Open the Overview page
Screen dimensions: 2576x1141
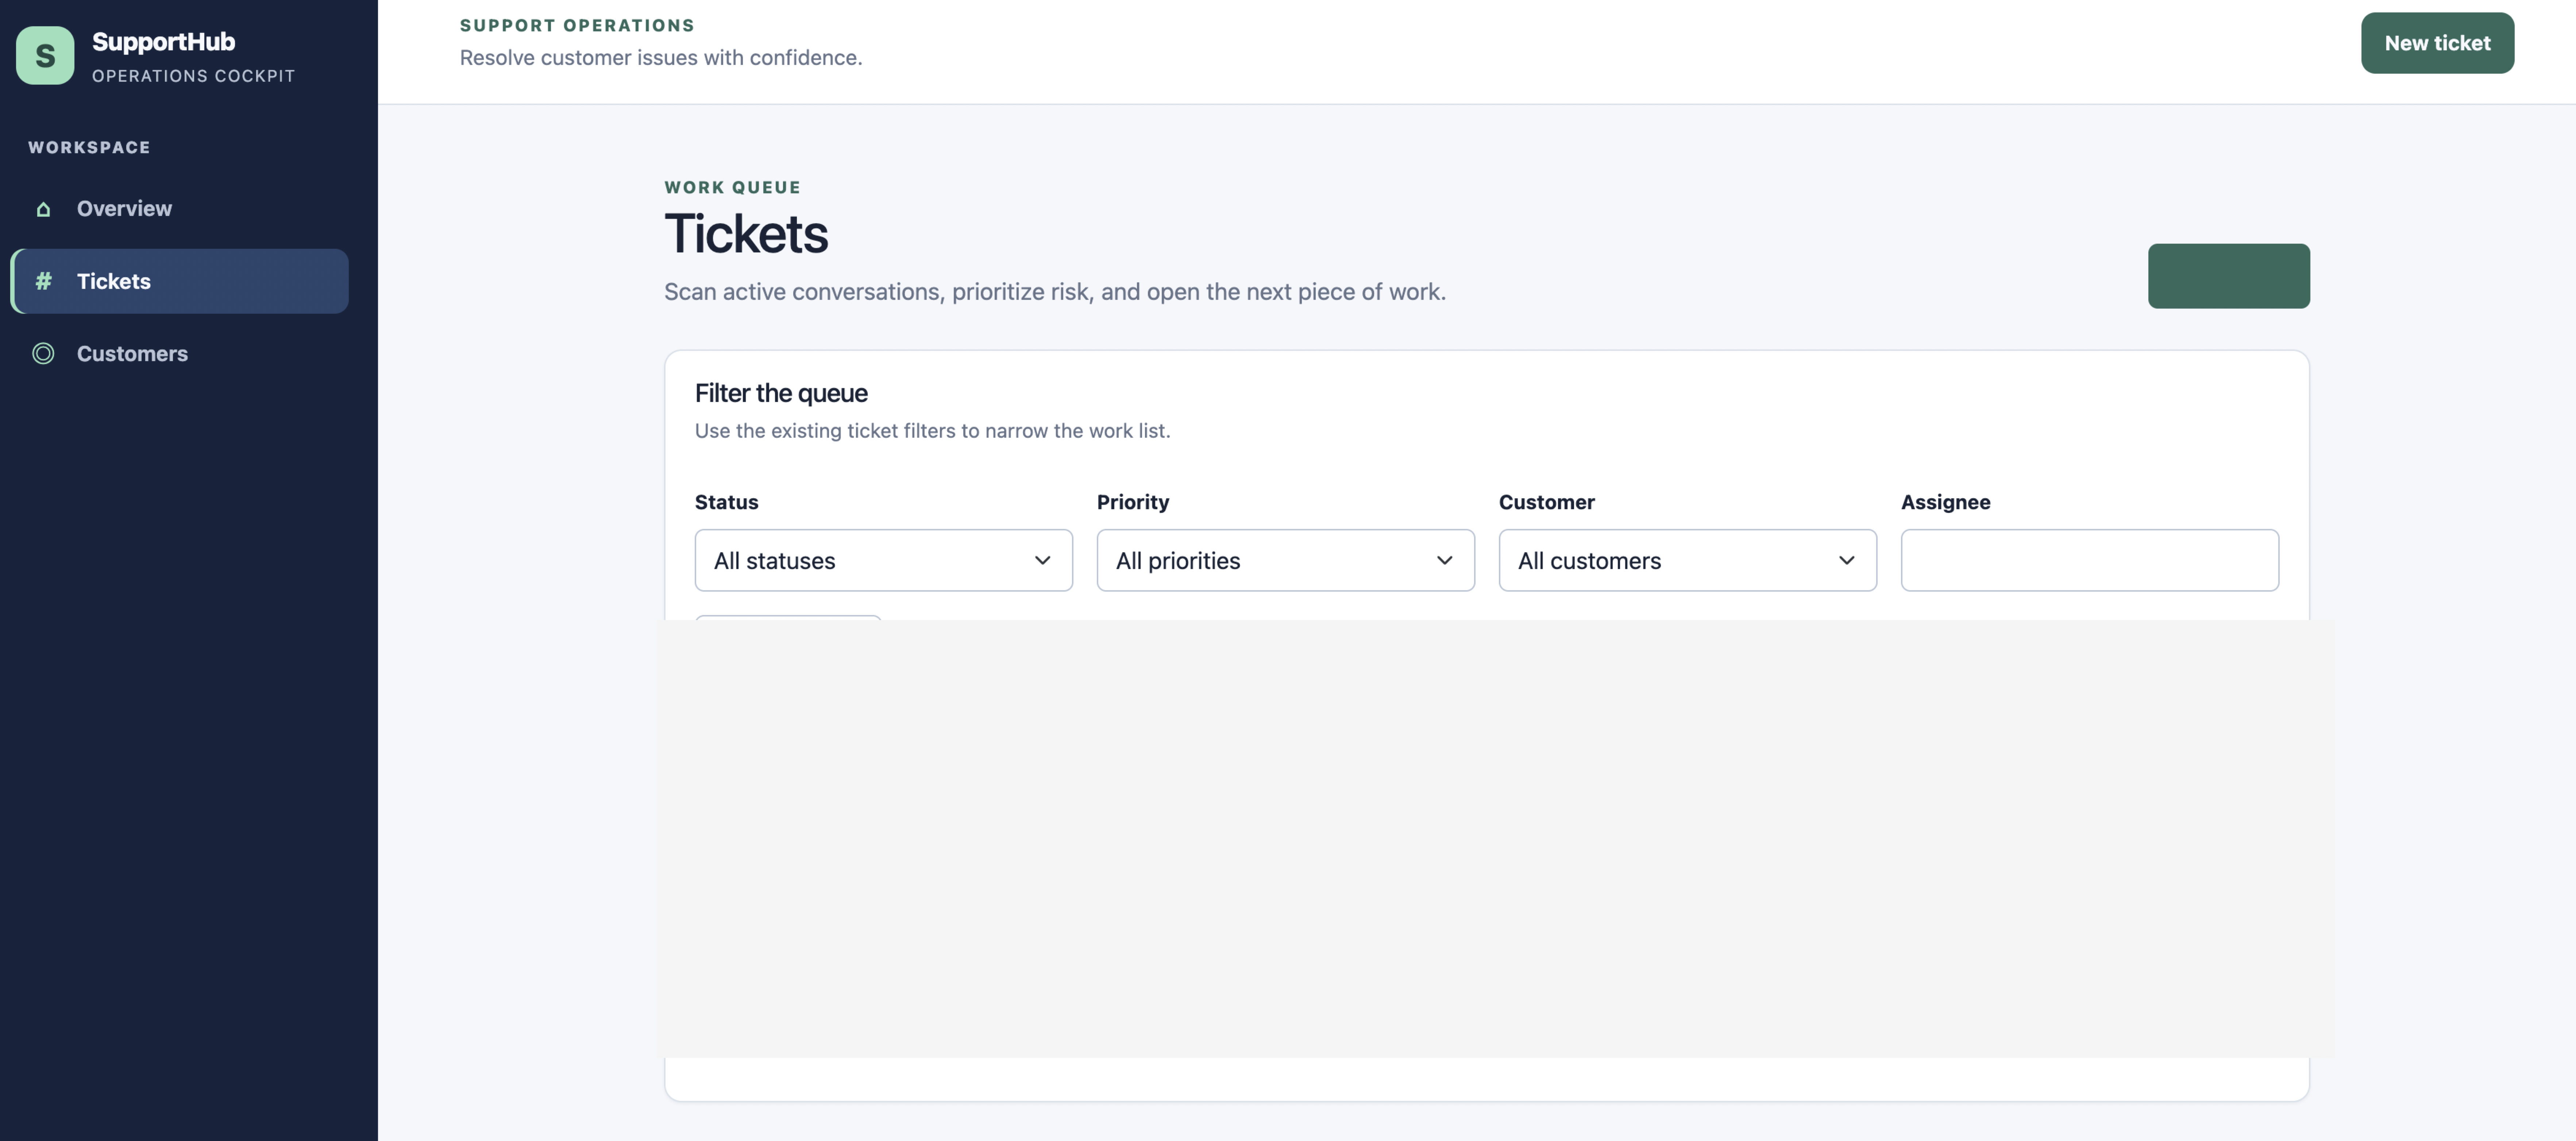[180, 209]
